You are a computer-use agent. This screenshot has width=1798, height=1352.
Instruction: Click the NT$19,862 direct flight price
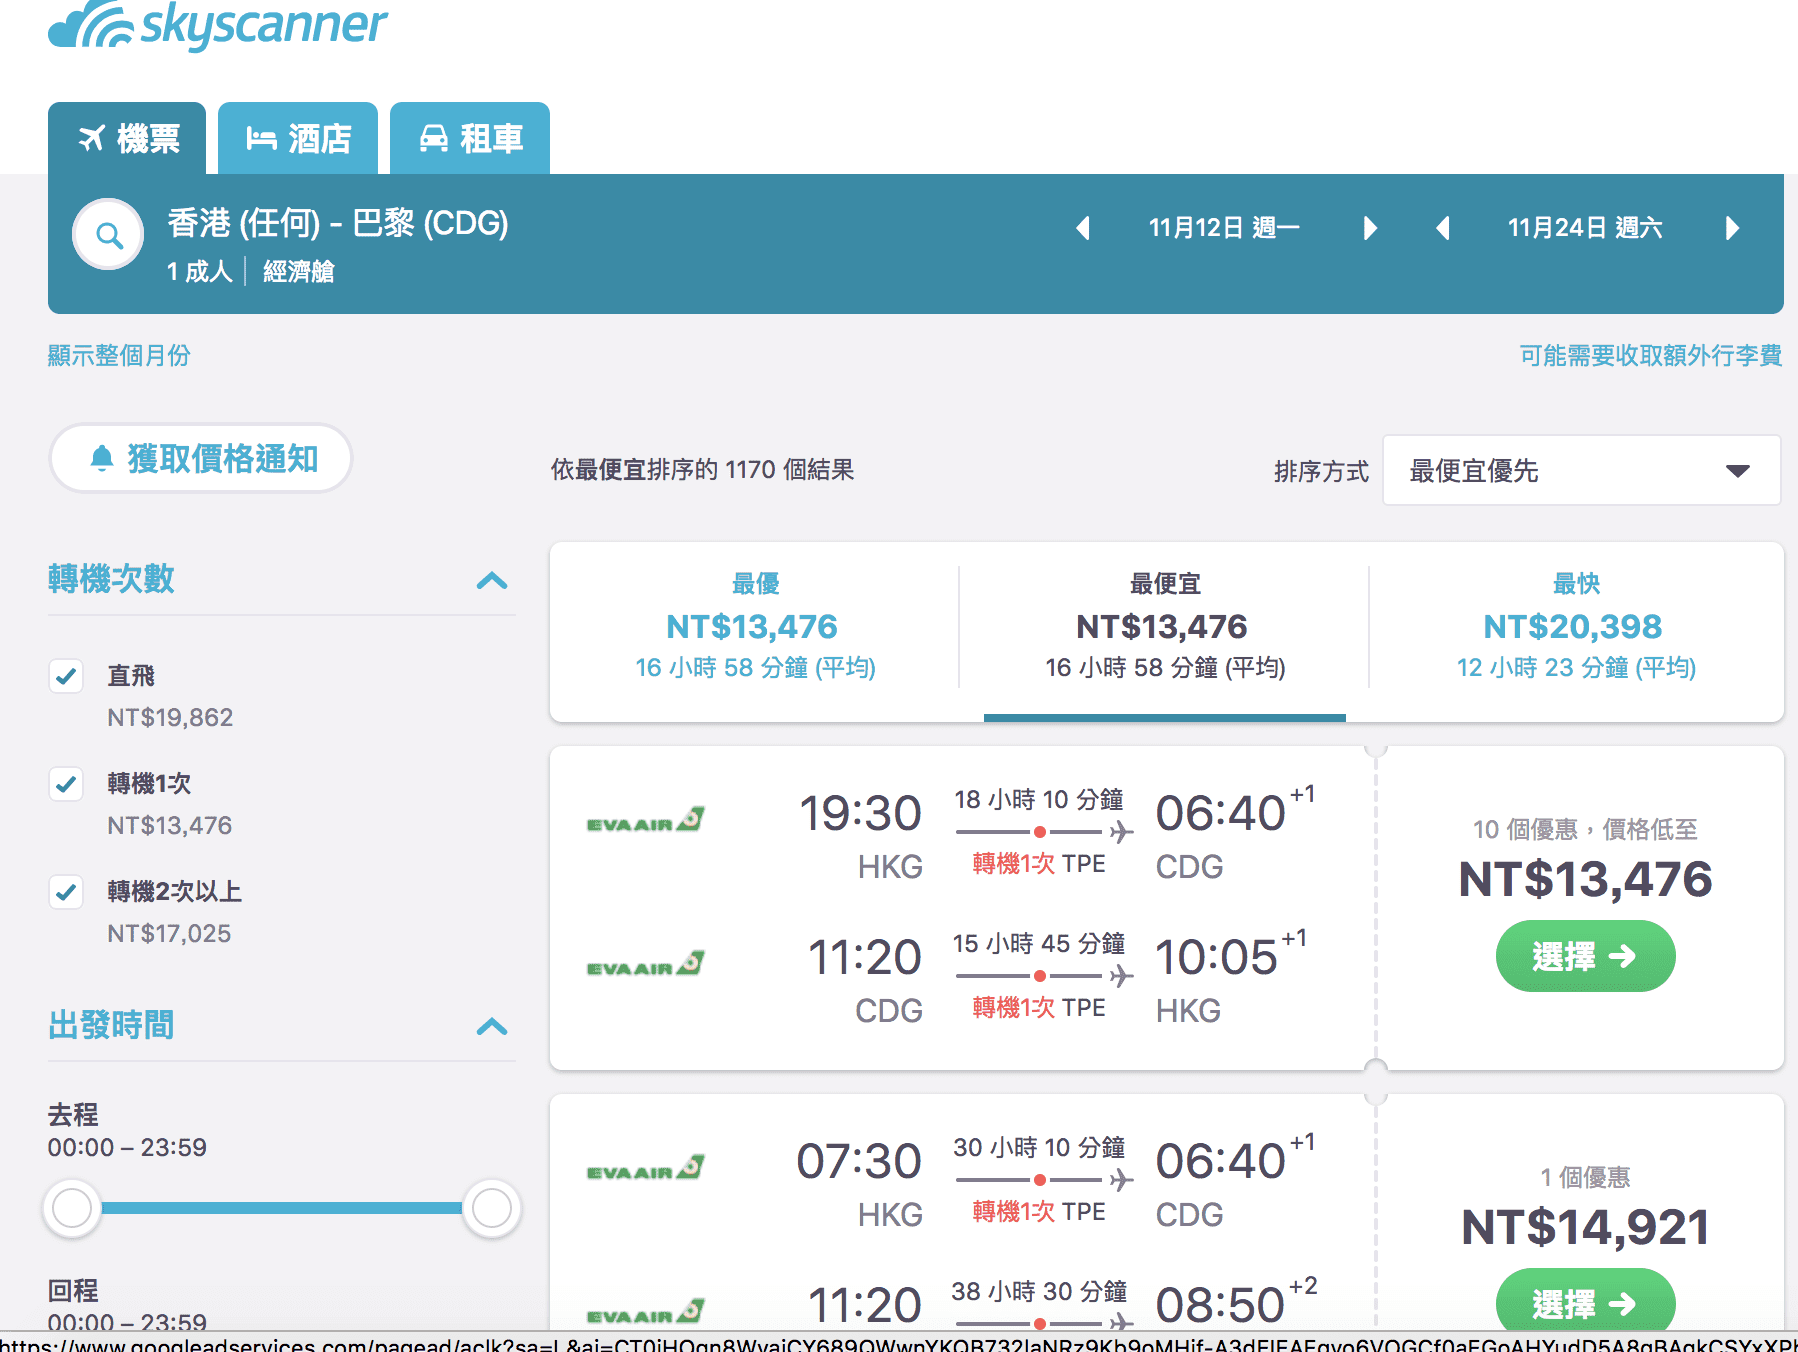[x=170, y=717]
